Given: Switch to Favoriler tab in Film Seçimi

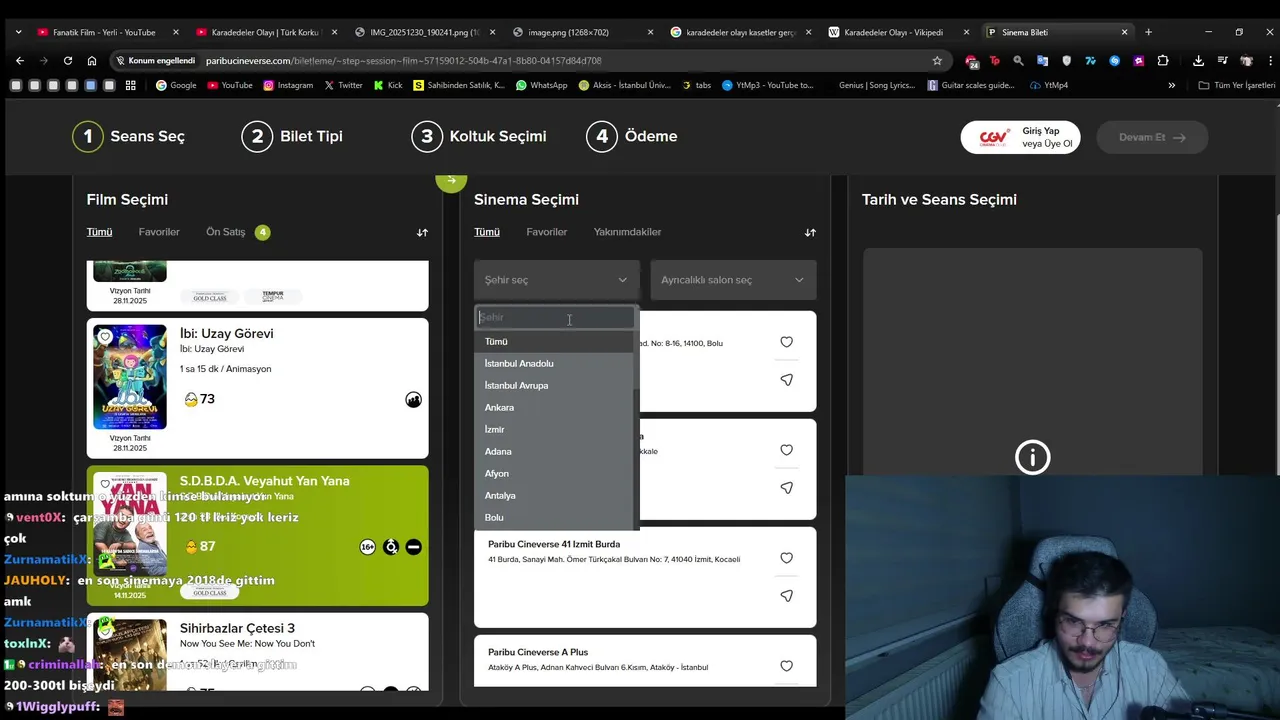Looking at the screenshot, I should [159, 232].
